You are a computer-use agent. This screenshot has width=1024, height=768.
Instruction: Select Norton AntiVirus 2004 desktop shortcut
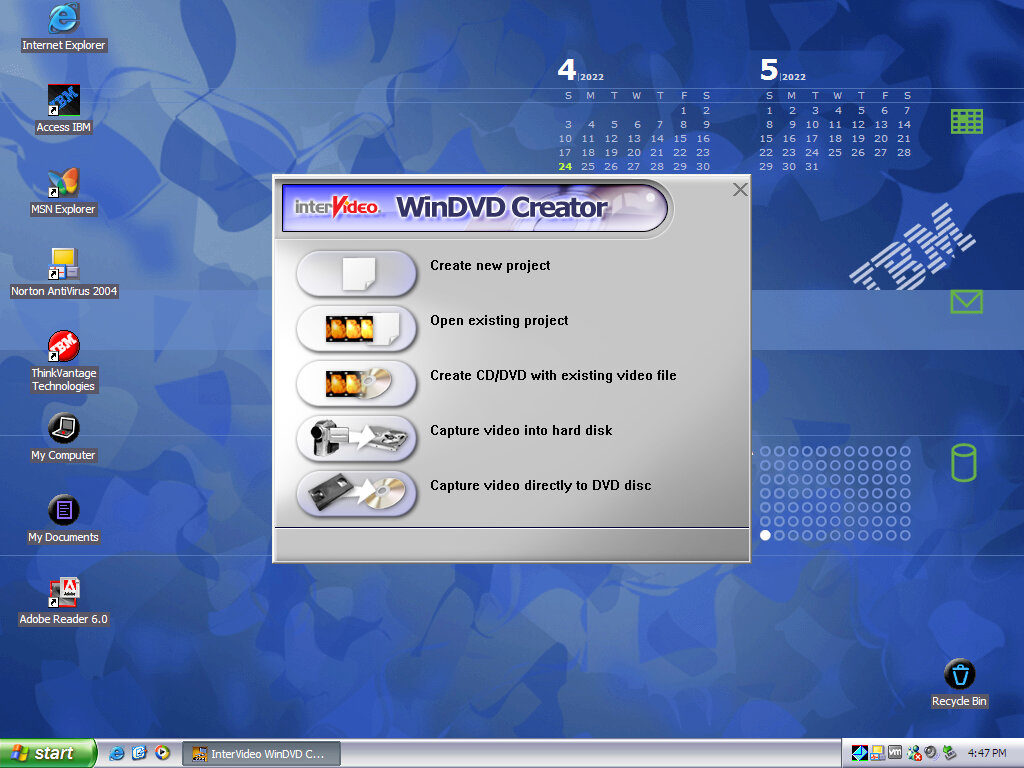click(x=64, y=264)
